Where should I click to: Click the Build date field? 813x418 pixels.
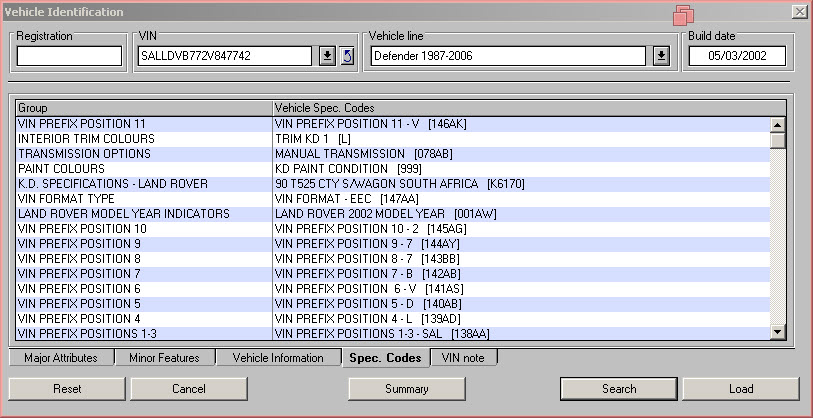(x=737, y=56)
